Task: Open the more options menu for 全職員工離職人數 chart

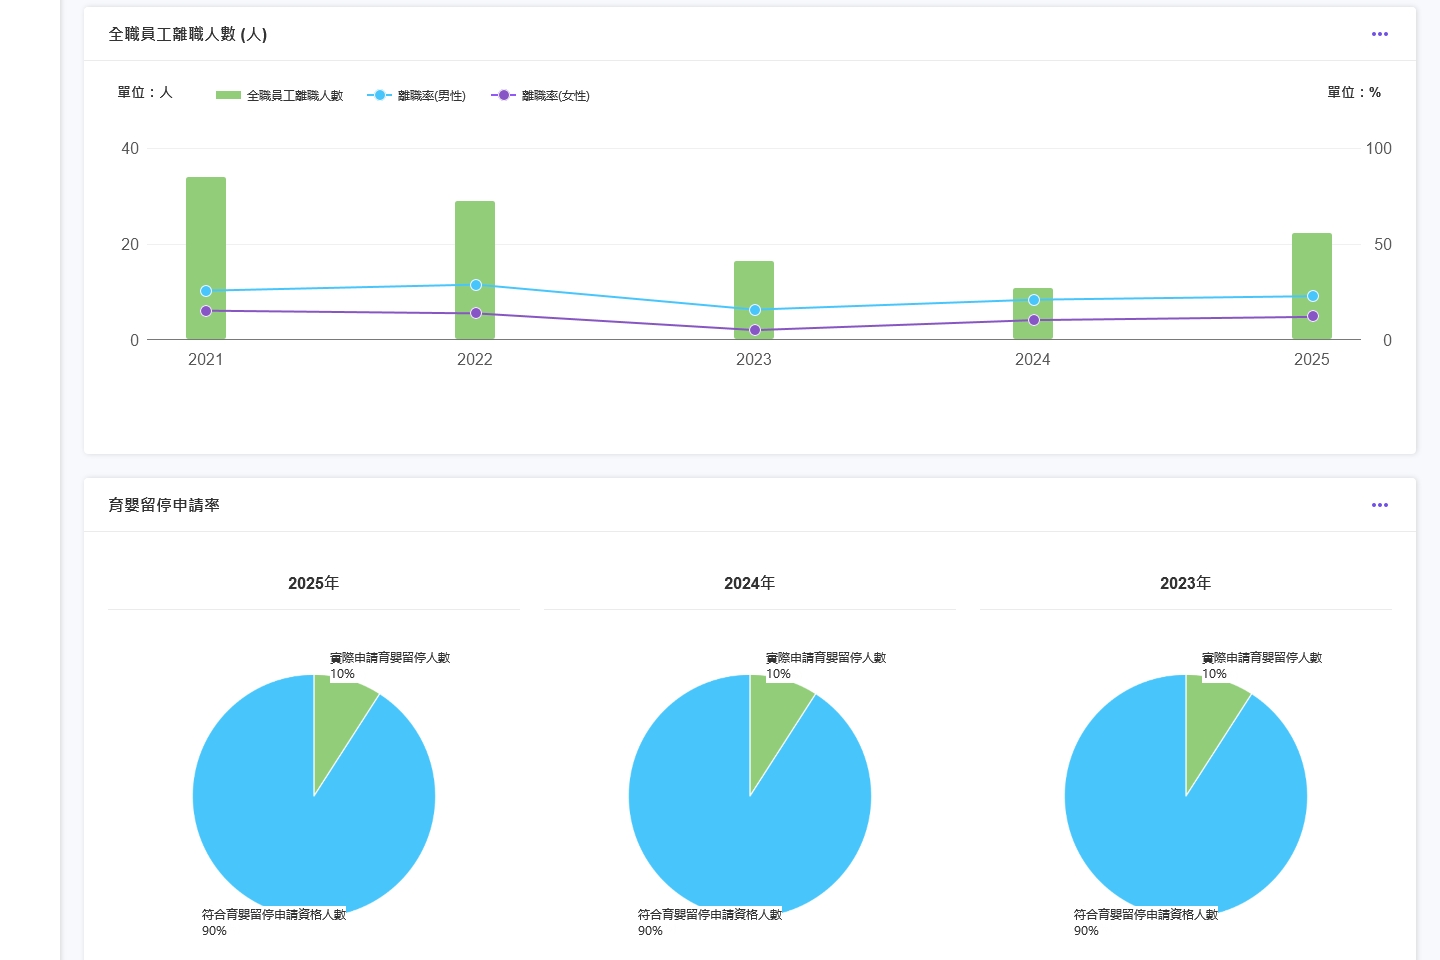Action: coord(1380,34)
